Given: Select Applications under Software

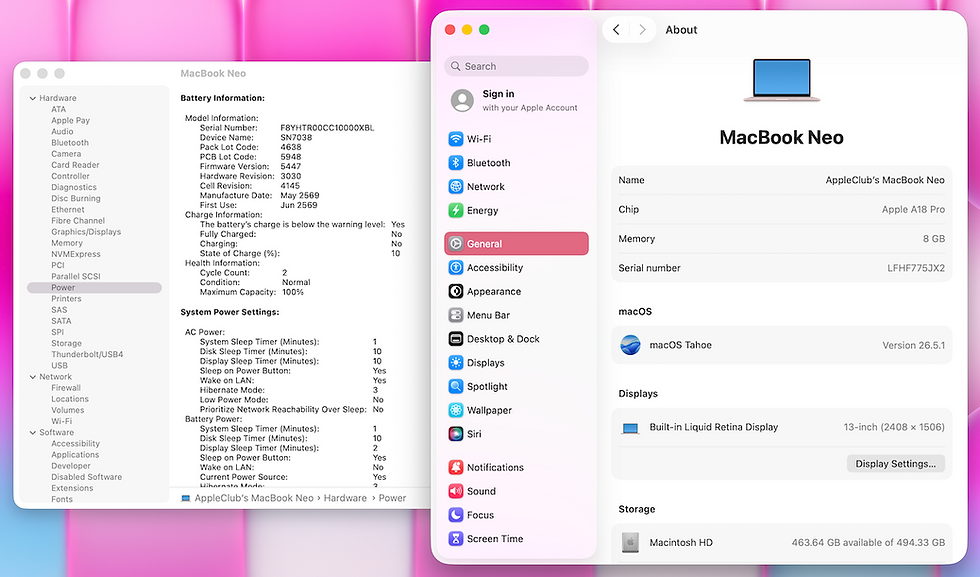Looking at the screenshot, I should [75, 454].
